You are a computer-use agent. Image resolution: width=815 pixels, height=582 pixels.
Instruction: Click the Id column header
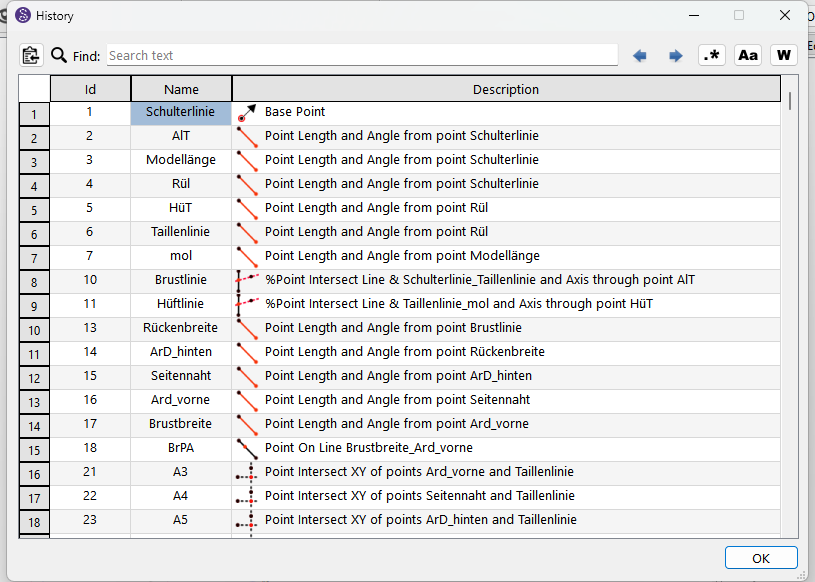click(90, 90)
